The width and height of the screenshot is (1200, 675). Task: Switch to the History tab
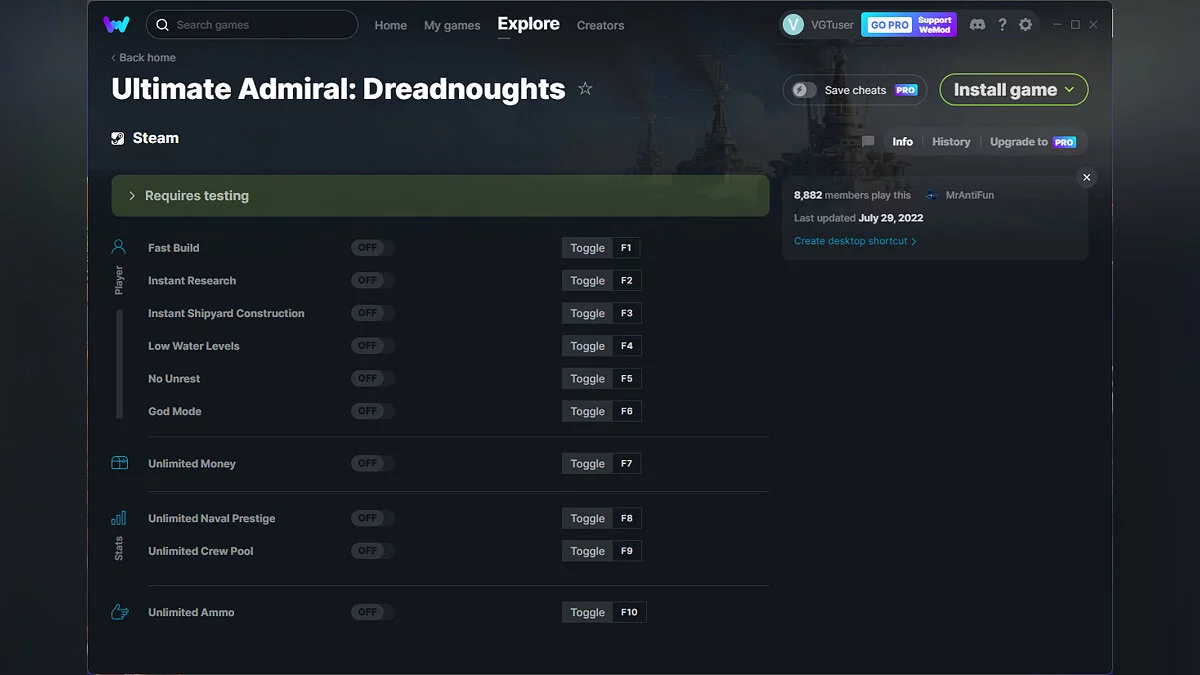[x=950, y=141]
